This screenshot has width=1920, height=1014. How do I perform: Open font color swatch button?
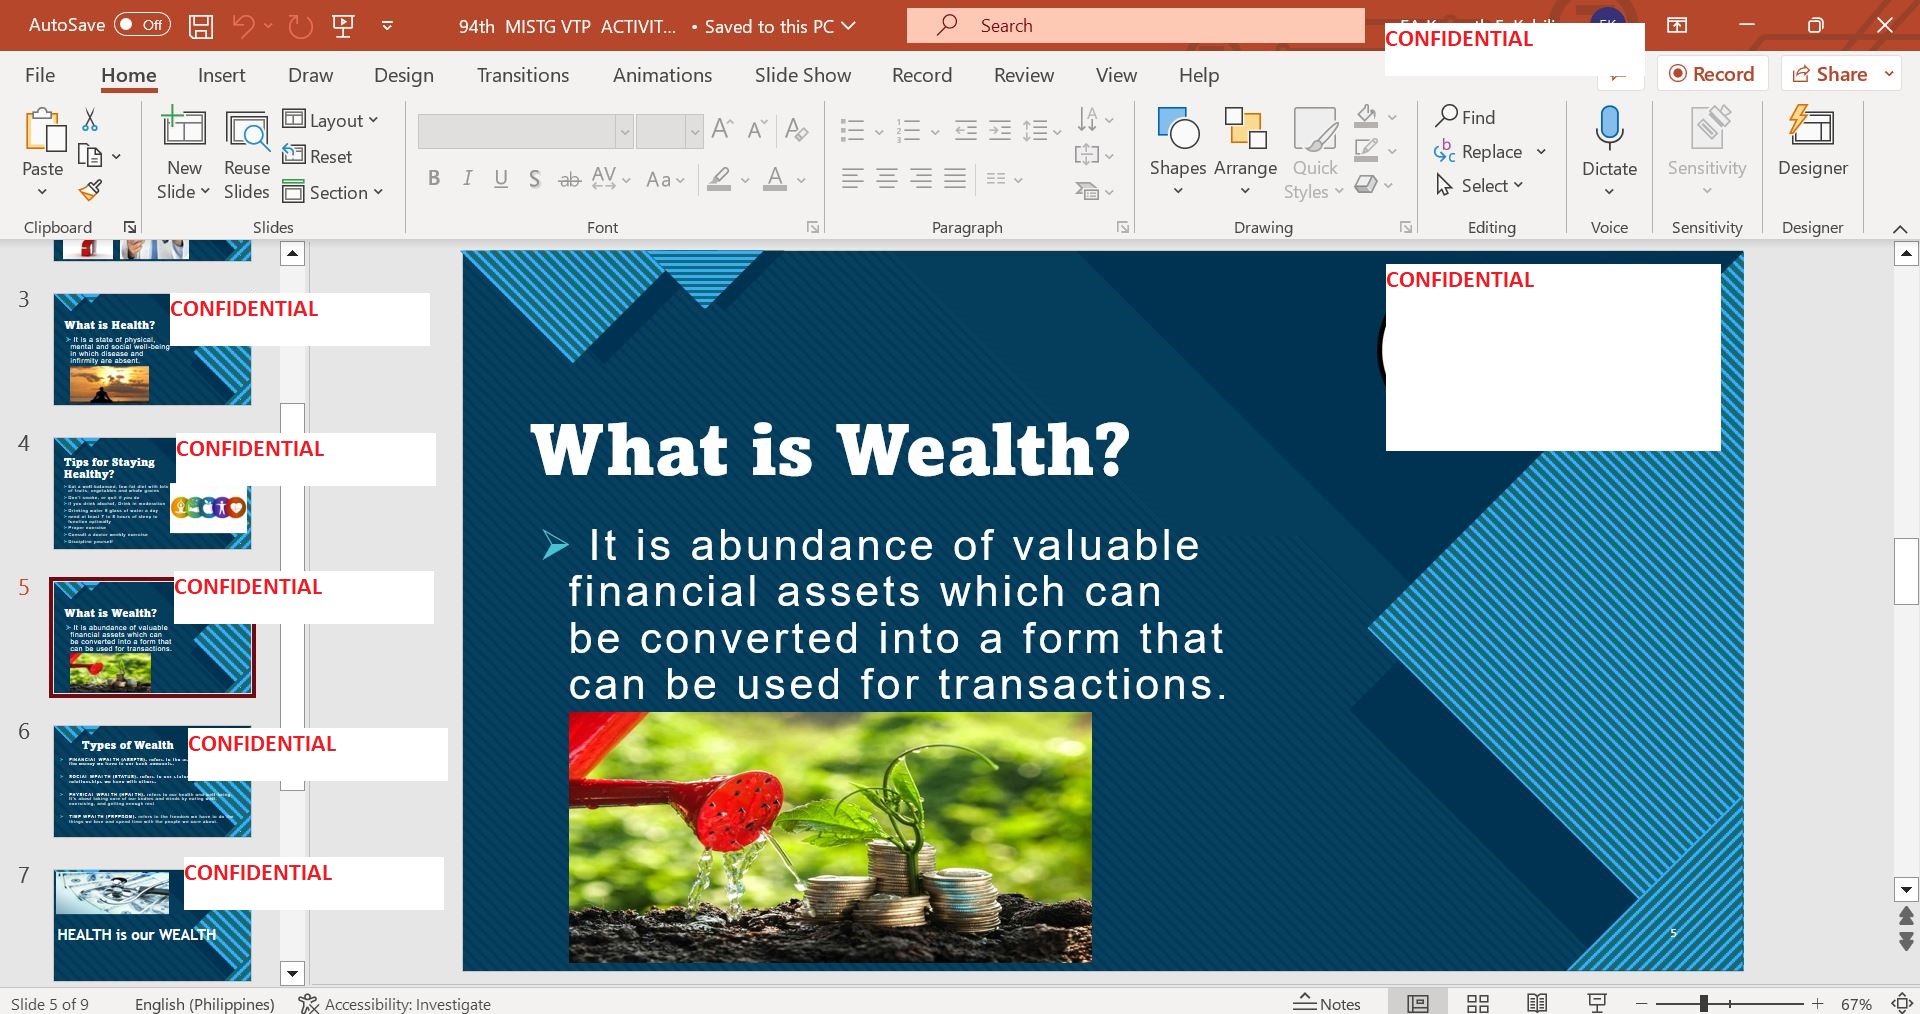tap(775, 179)
